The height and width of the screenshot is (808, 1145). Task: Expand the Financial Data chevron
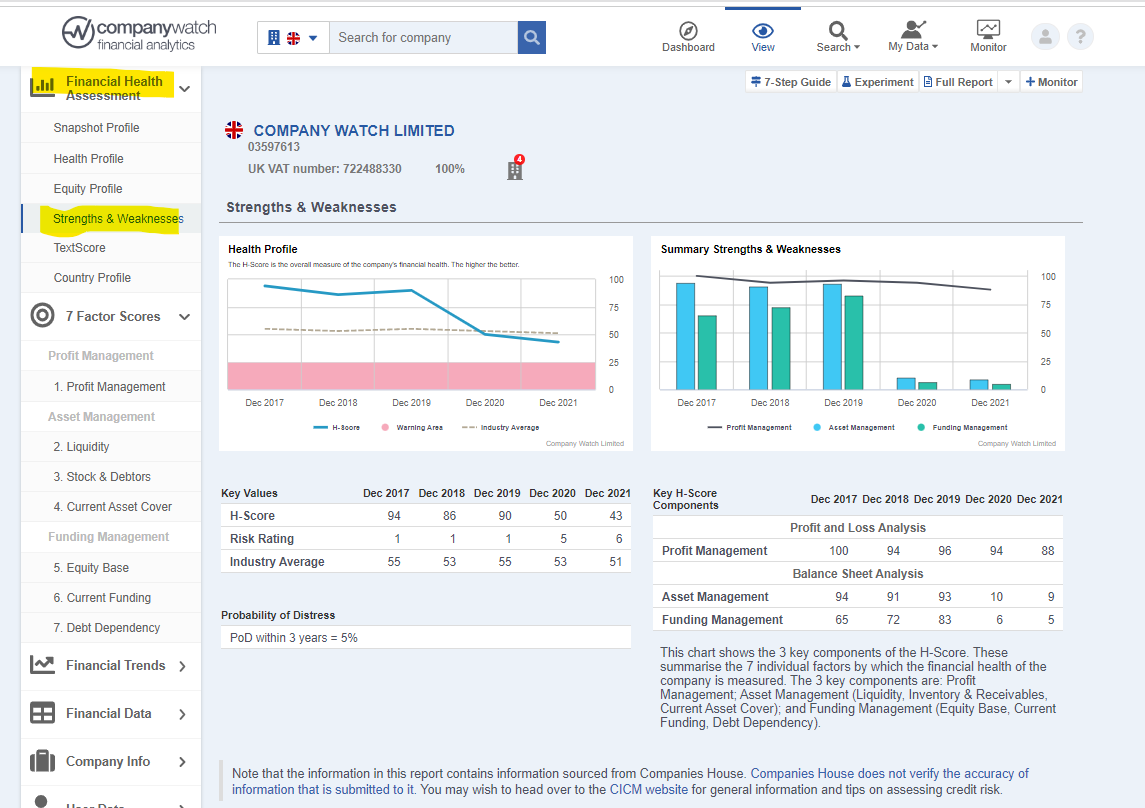(x=183, y=714)
